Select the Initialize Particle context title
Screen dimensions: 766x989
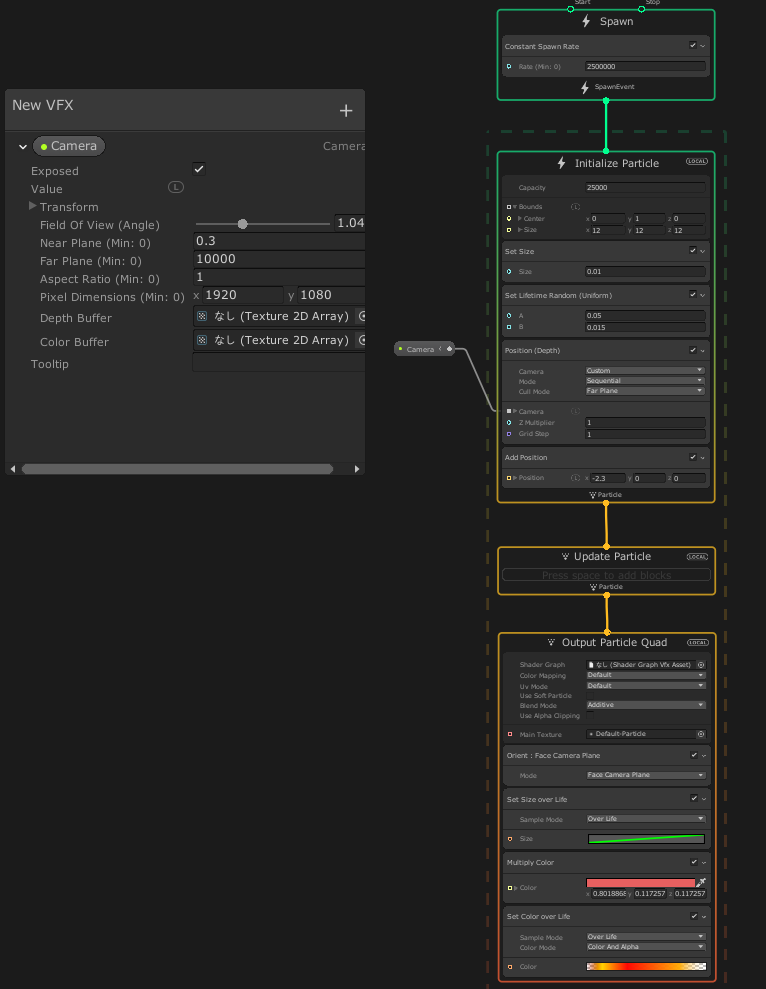click(x=616, y=163)
